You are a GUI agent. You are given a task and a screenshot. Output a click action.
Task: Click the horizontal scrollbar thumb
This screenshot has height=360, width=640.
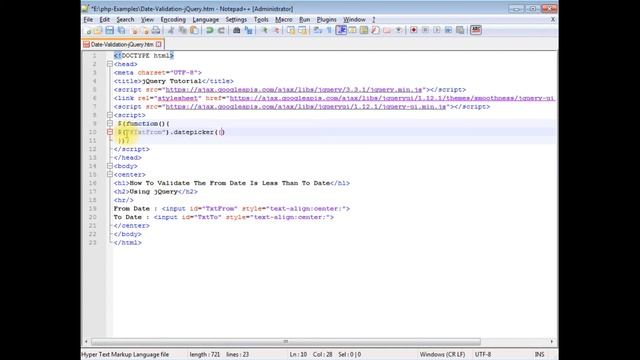coord(286,341)
